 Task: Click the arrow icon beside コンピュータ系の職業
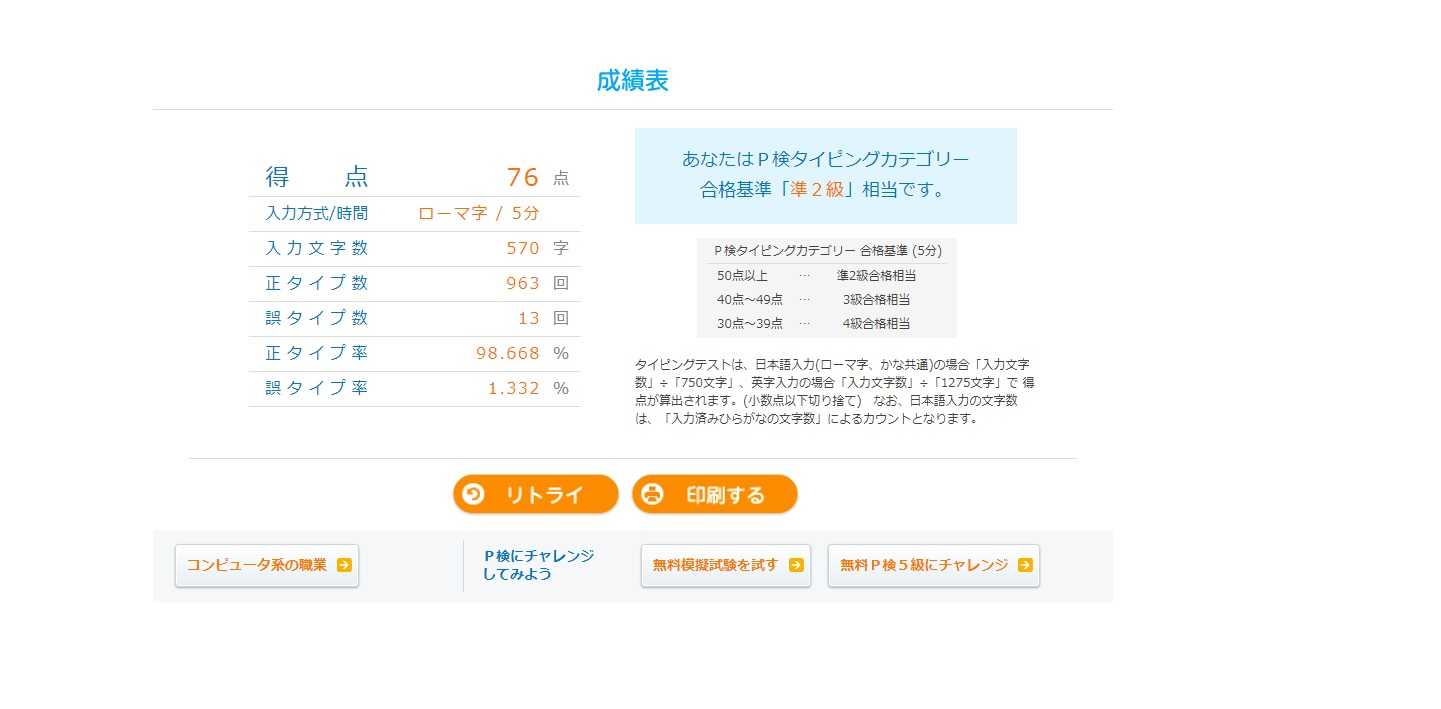pos(344,565)
